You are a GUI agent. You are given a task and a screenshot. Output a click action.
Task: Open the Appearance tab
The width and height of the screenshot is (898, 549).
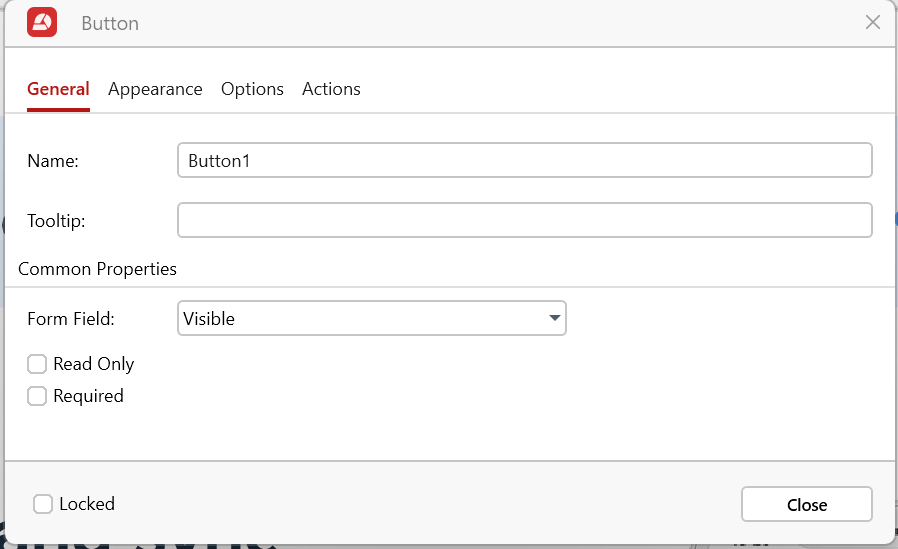point(155,89)
